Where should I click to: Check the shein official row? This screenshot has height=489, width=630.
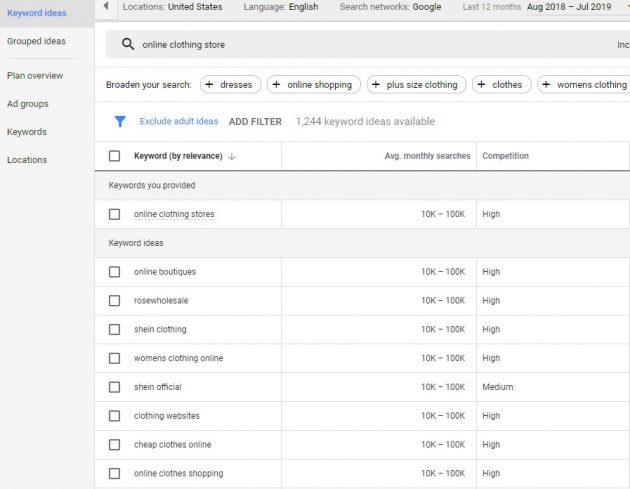pyautogui.click(x=115, y=387)
